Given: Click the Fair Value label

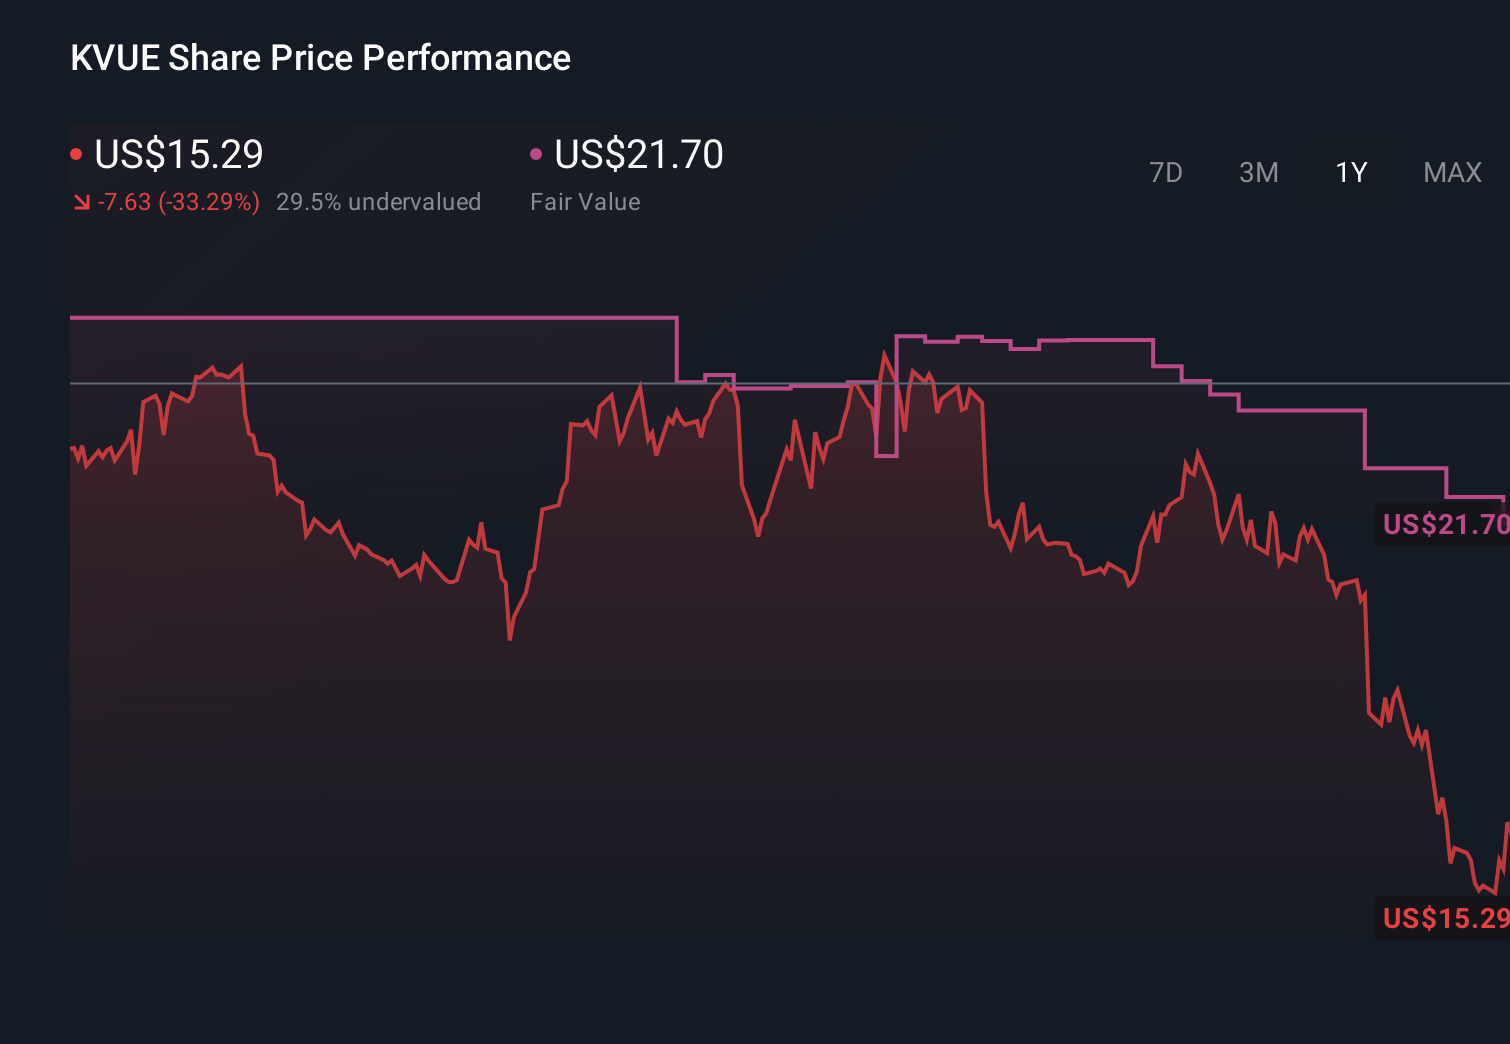Looking at the screenshot, I should pyautogui.click(x=585, y=202).
